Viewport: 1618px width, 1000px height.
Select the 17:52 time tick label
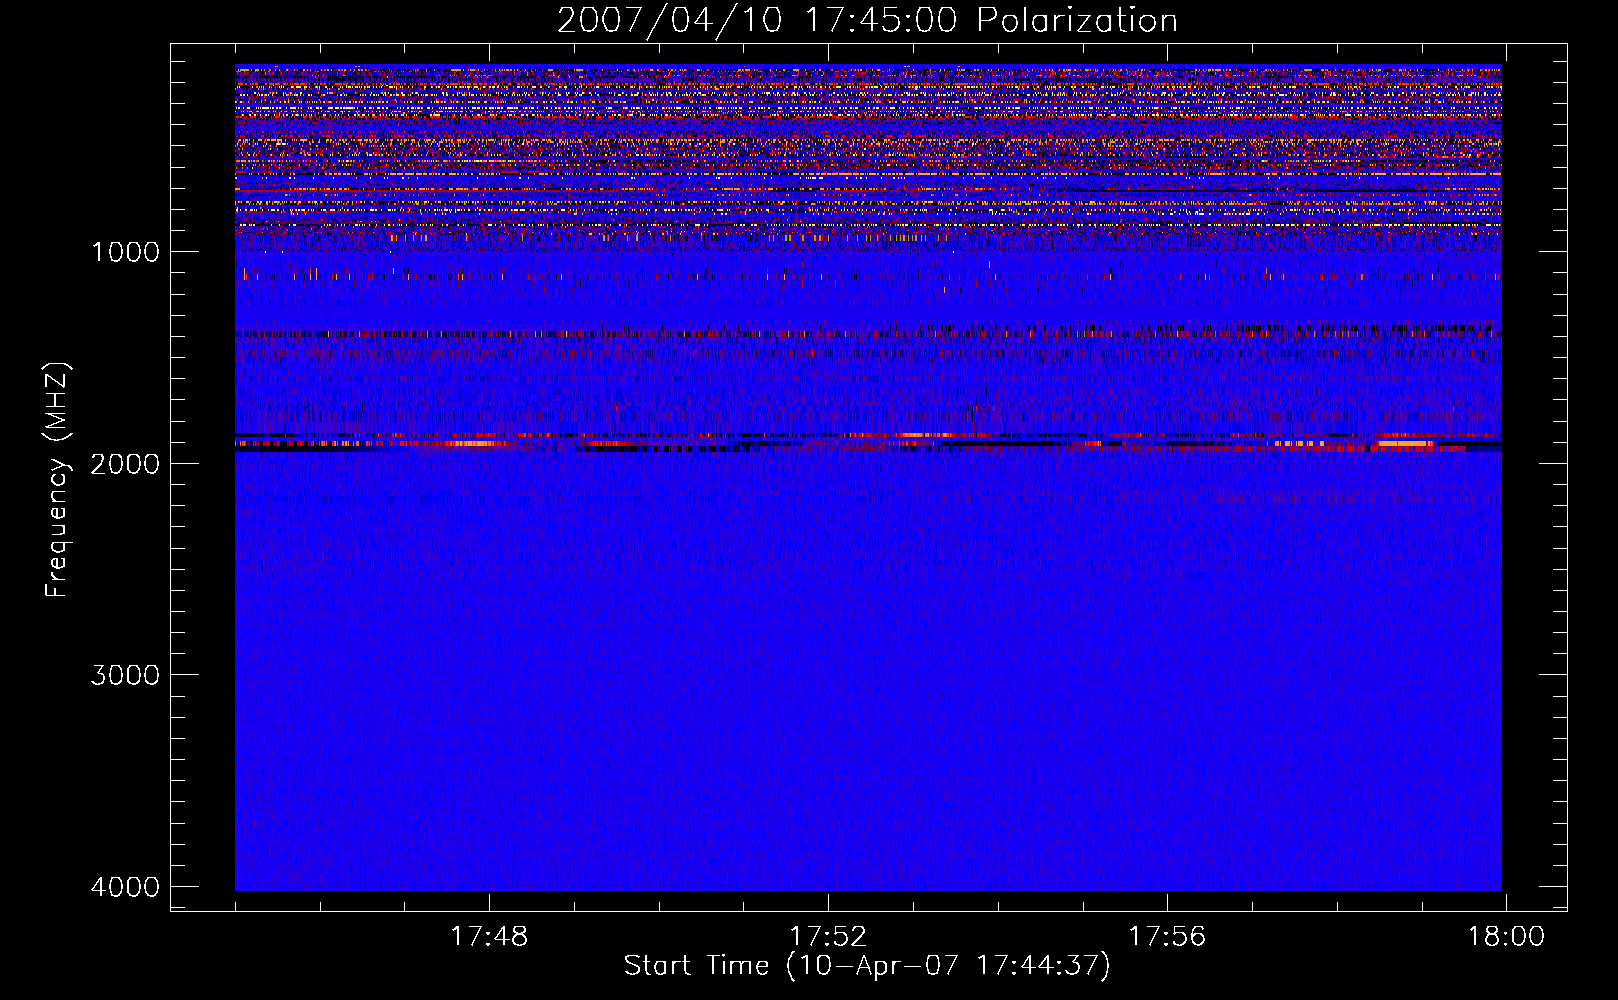[828, 937]
